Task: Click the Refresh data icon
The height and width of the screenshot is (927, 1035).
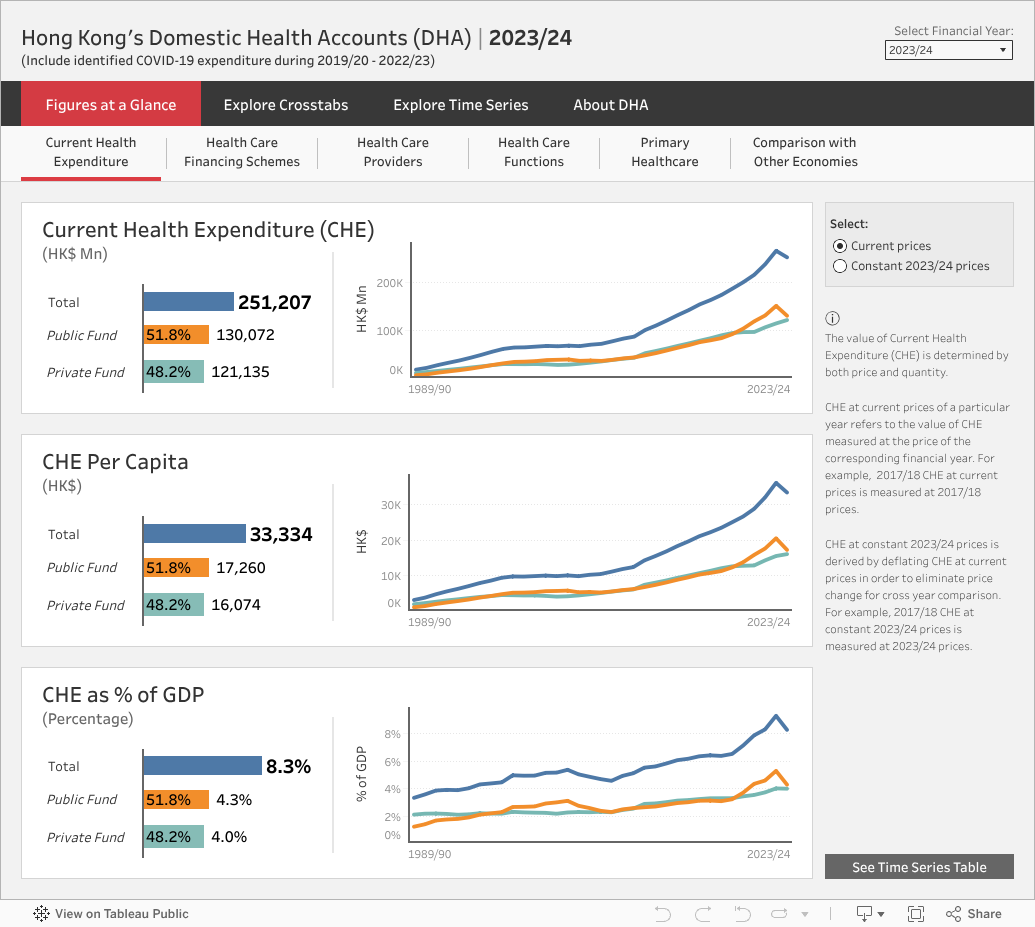Action: pos(780,913)
